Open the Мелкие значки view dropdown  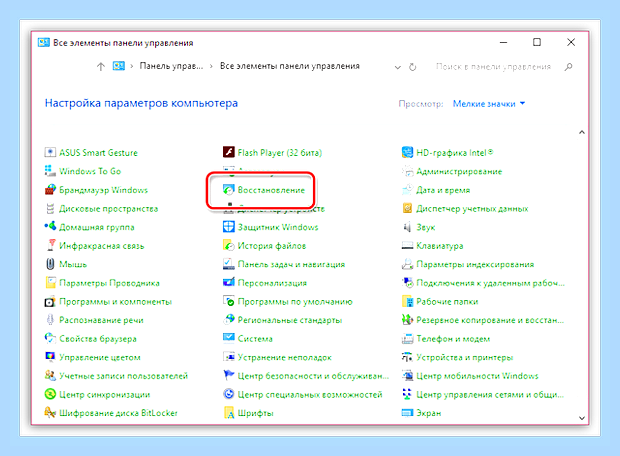click(x=489, y=104)
